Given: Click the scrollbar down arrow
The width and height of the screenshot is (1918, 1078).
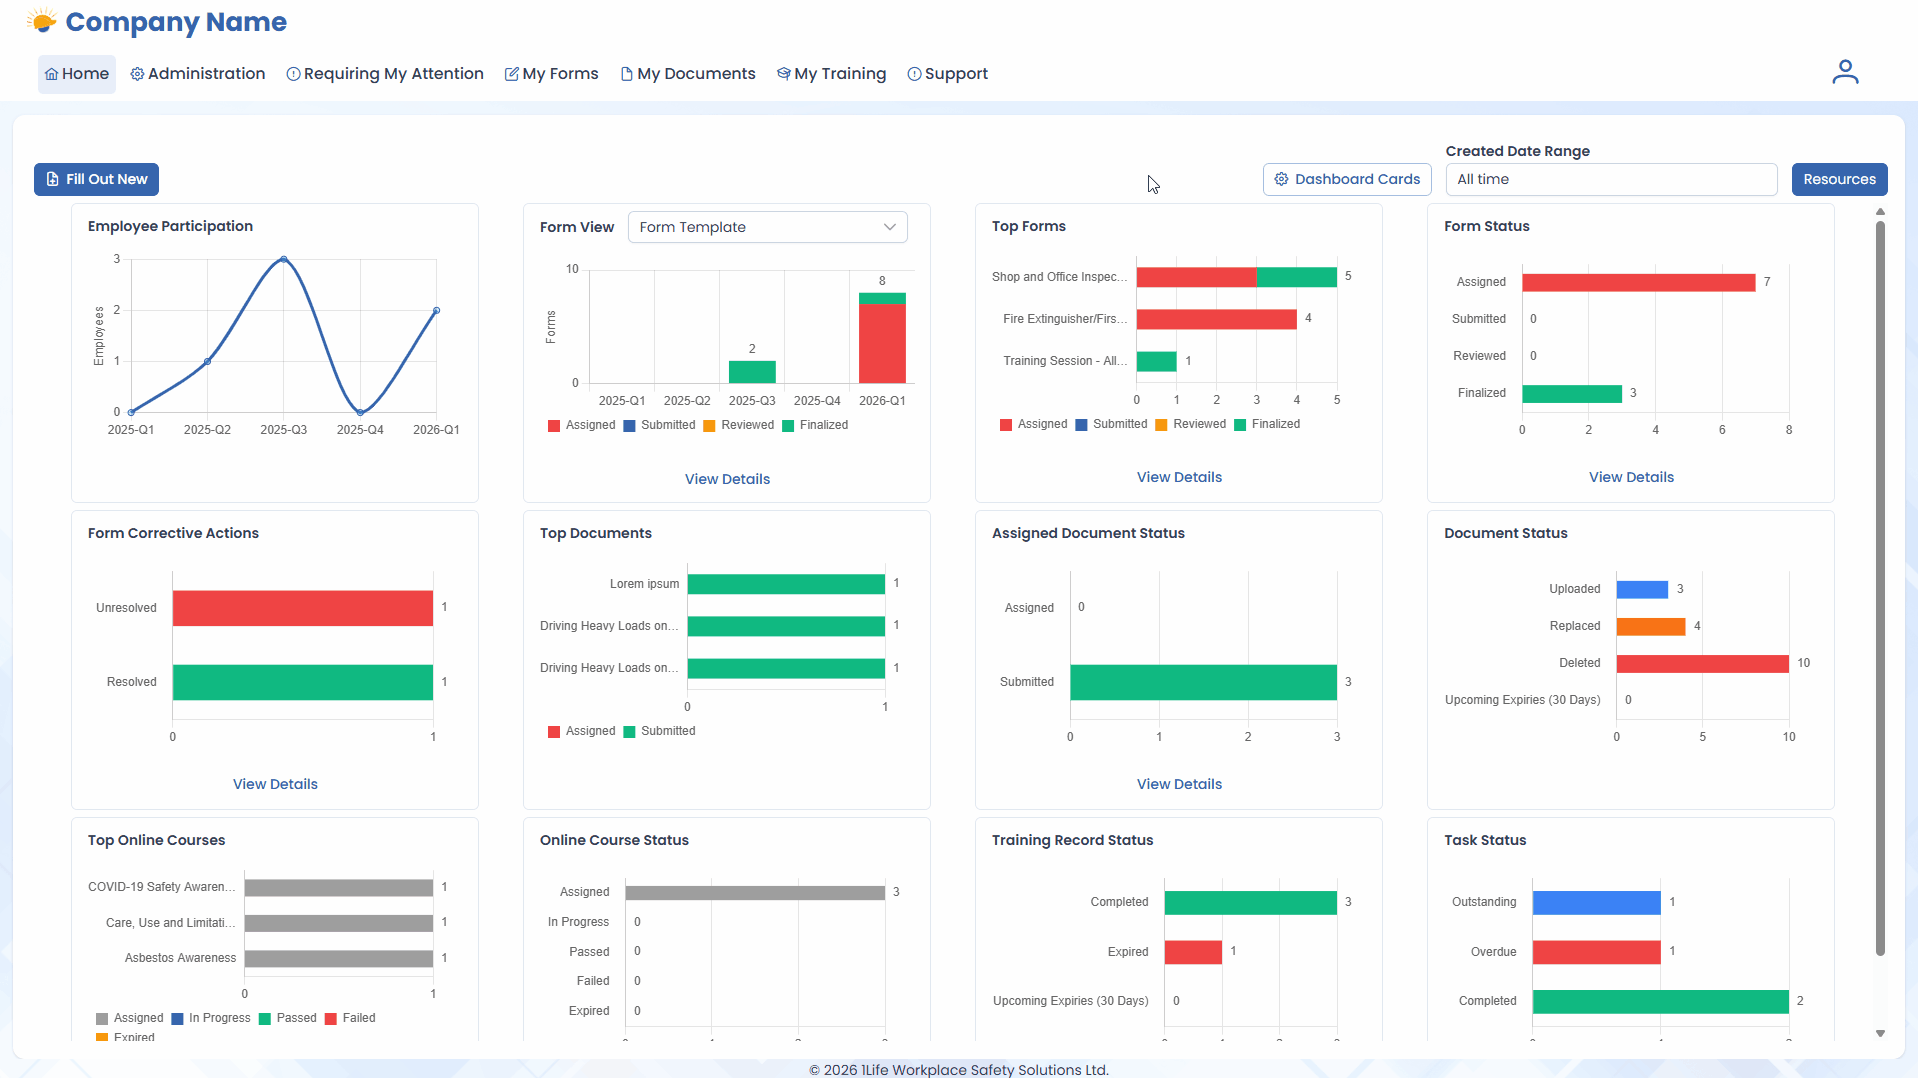Looking at the screenshot, I should coord(1881,1035).
